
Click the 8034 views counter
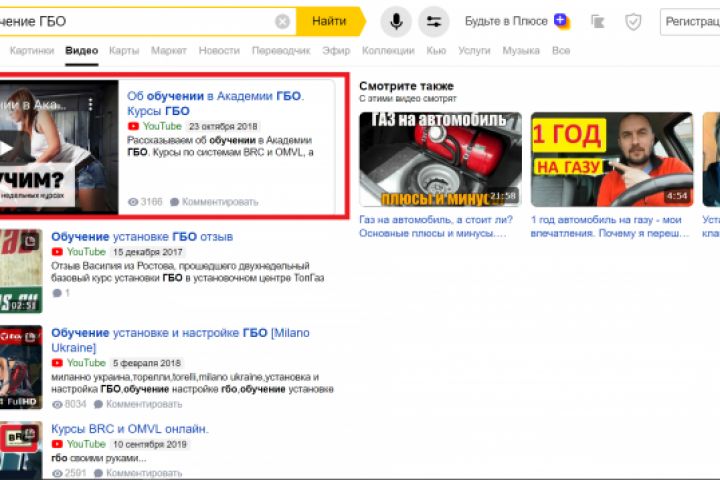pyautogui.click(x=69, y=404)
